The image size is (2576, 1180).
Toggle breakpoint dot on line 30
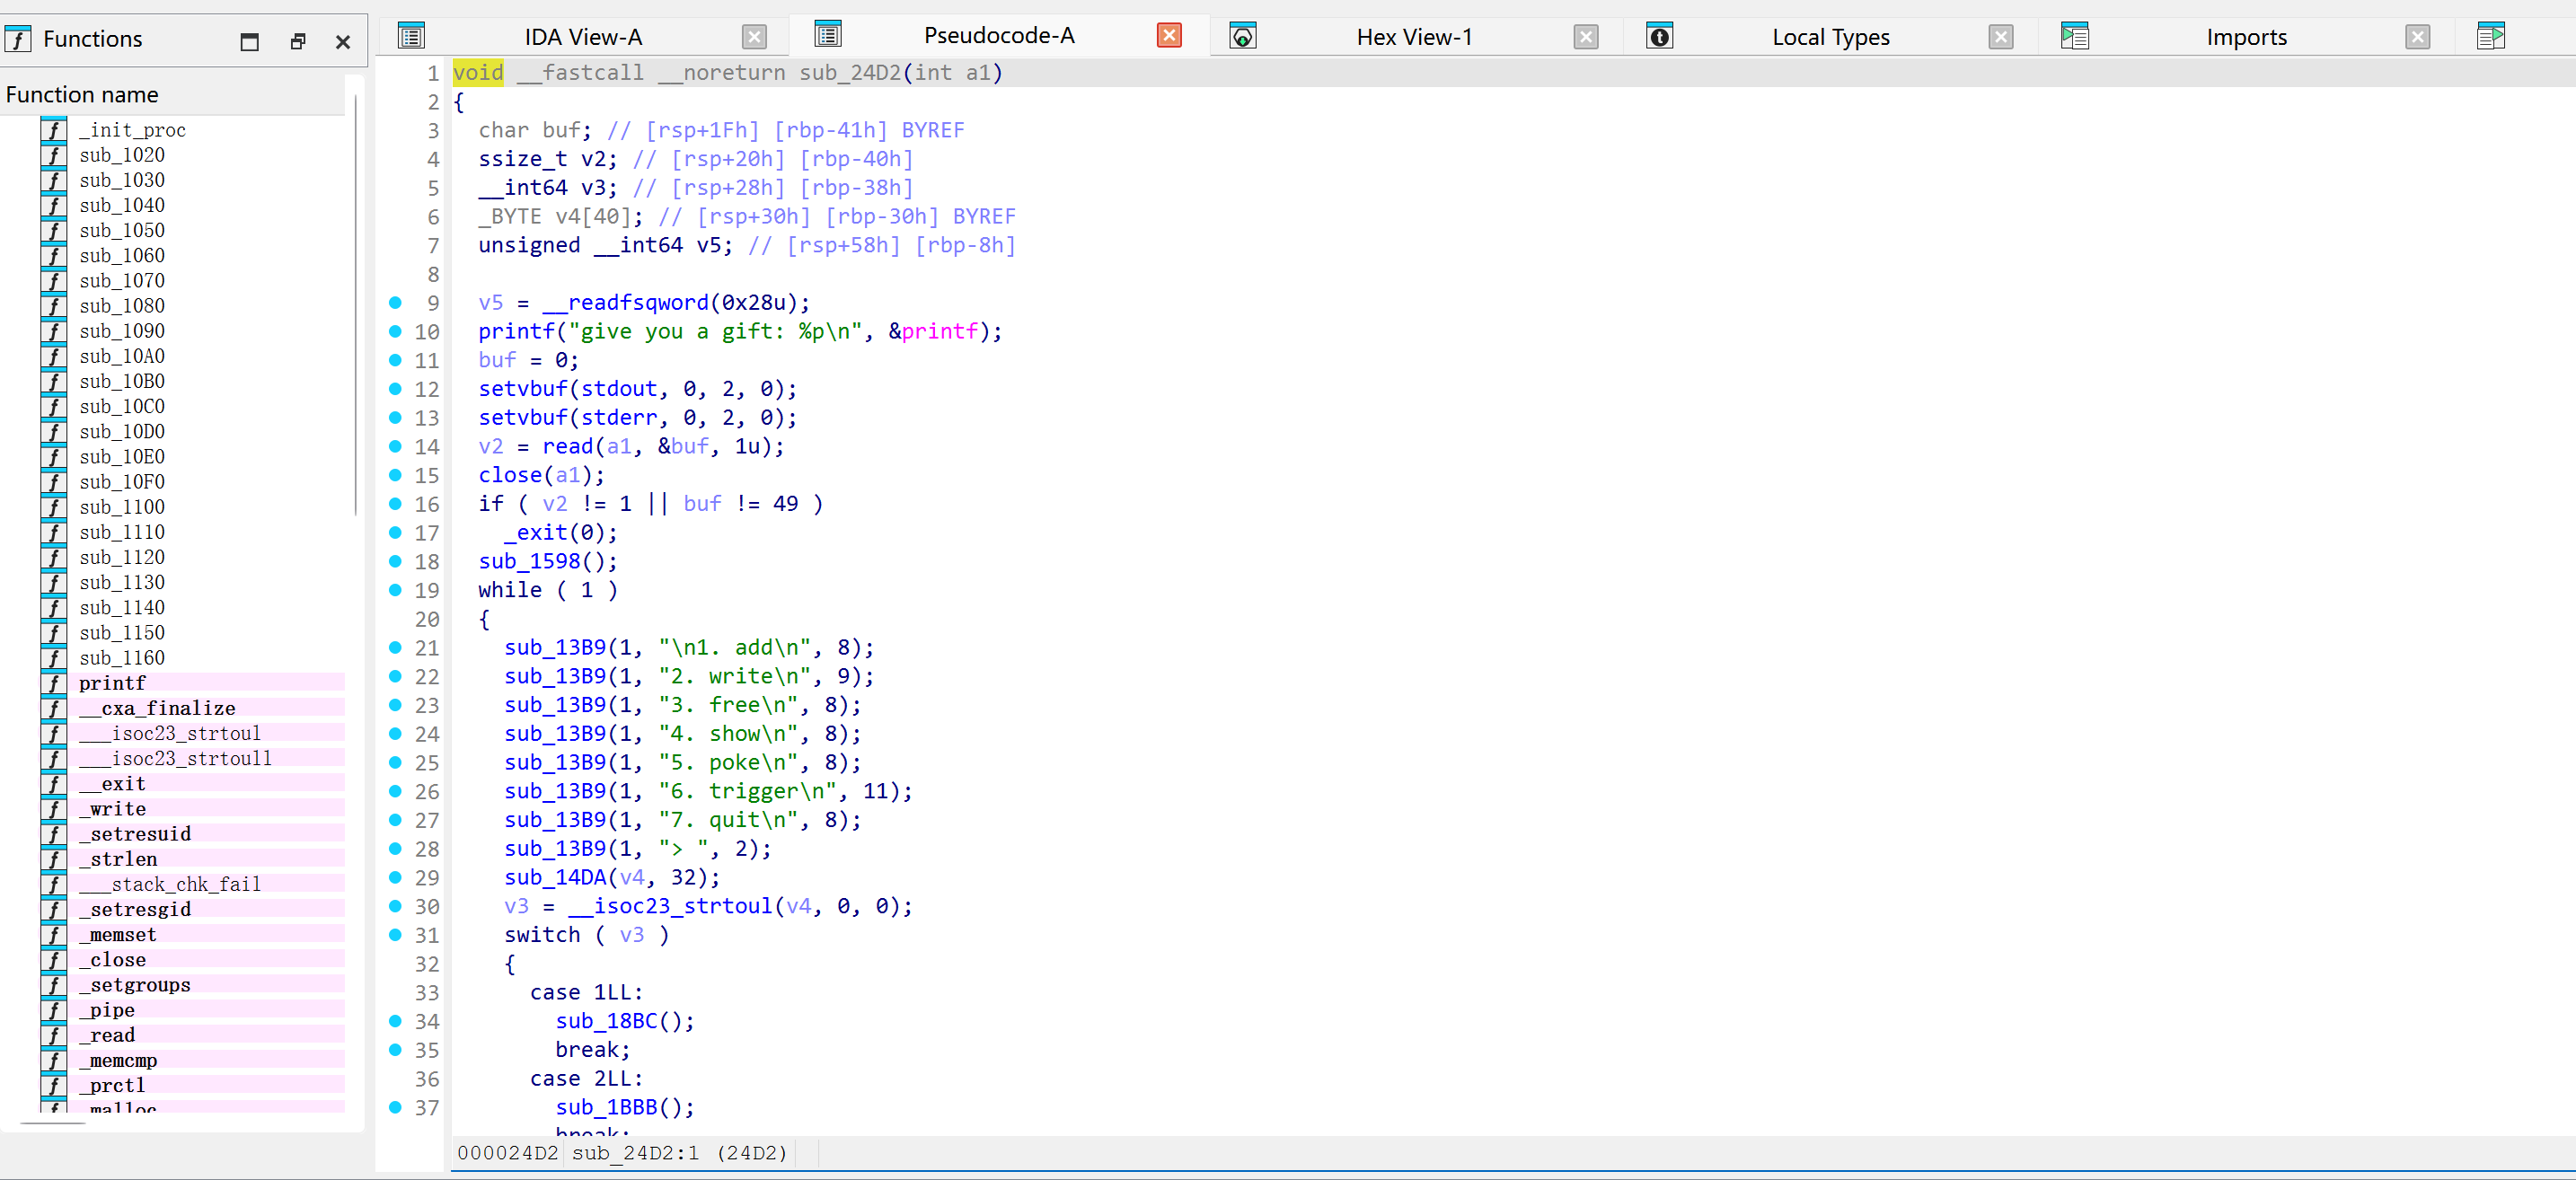pyautogui.click(x=395, y=906)
